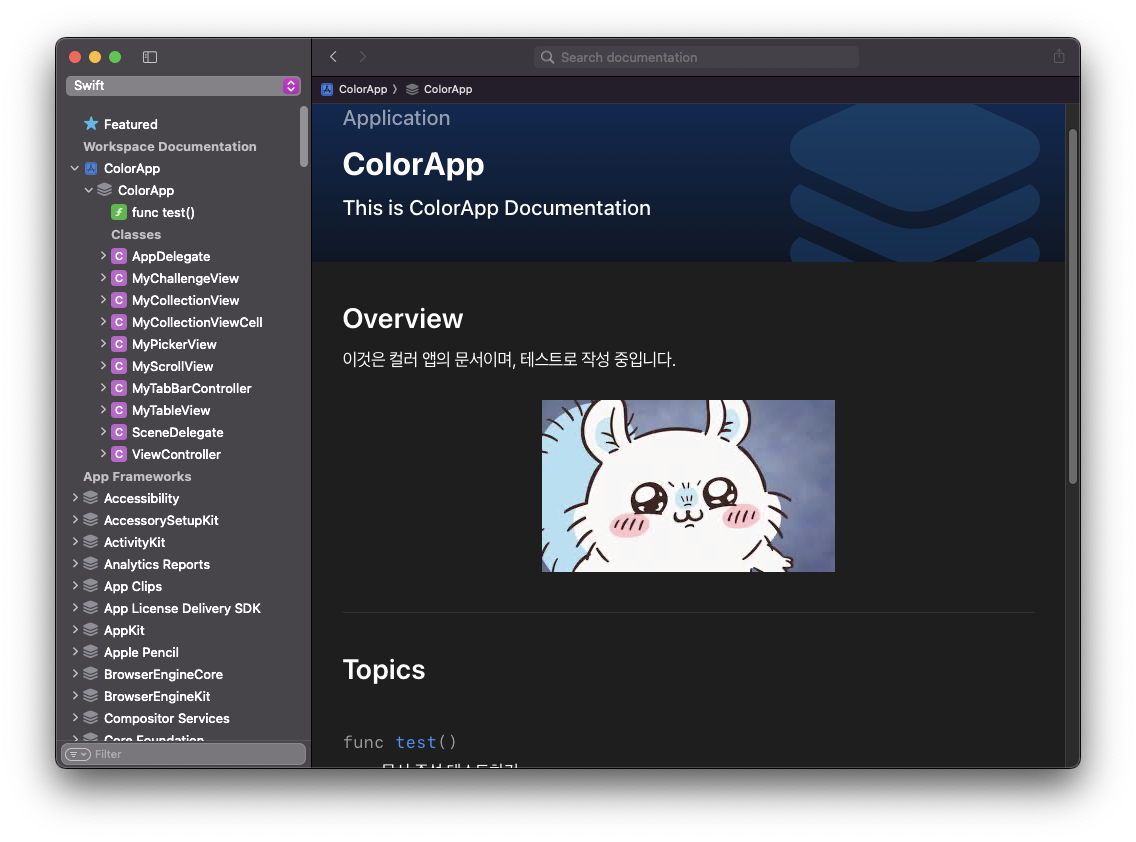The height and width of the screenshot is (842, 1136).
Task: Click the AppDelegate class icon
Action: [x=119, y=257]
